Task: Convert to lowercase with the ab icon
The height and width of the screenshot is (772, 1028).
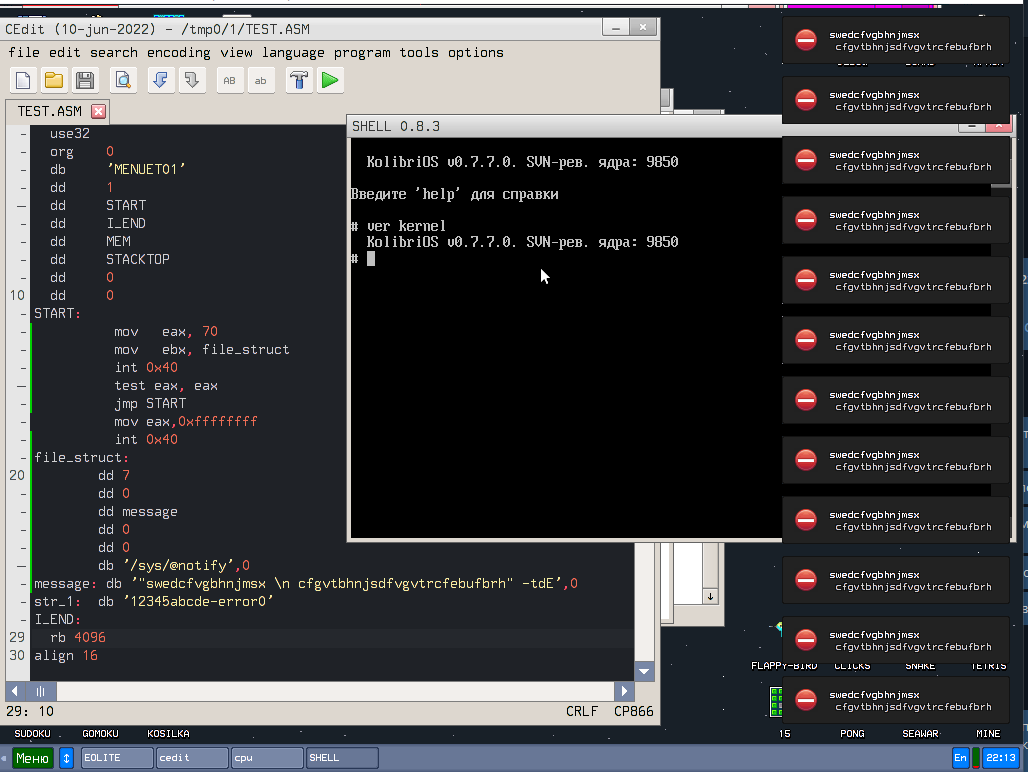Action: [261, 80]
